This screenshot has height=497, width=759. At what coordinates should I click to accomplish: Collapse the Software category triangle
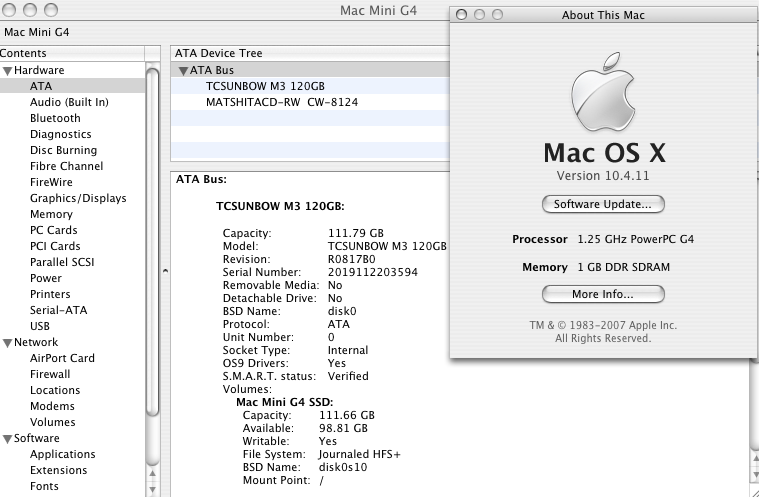click(7, 439)
